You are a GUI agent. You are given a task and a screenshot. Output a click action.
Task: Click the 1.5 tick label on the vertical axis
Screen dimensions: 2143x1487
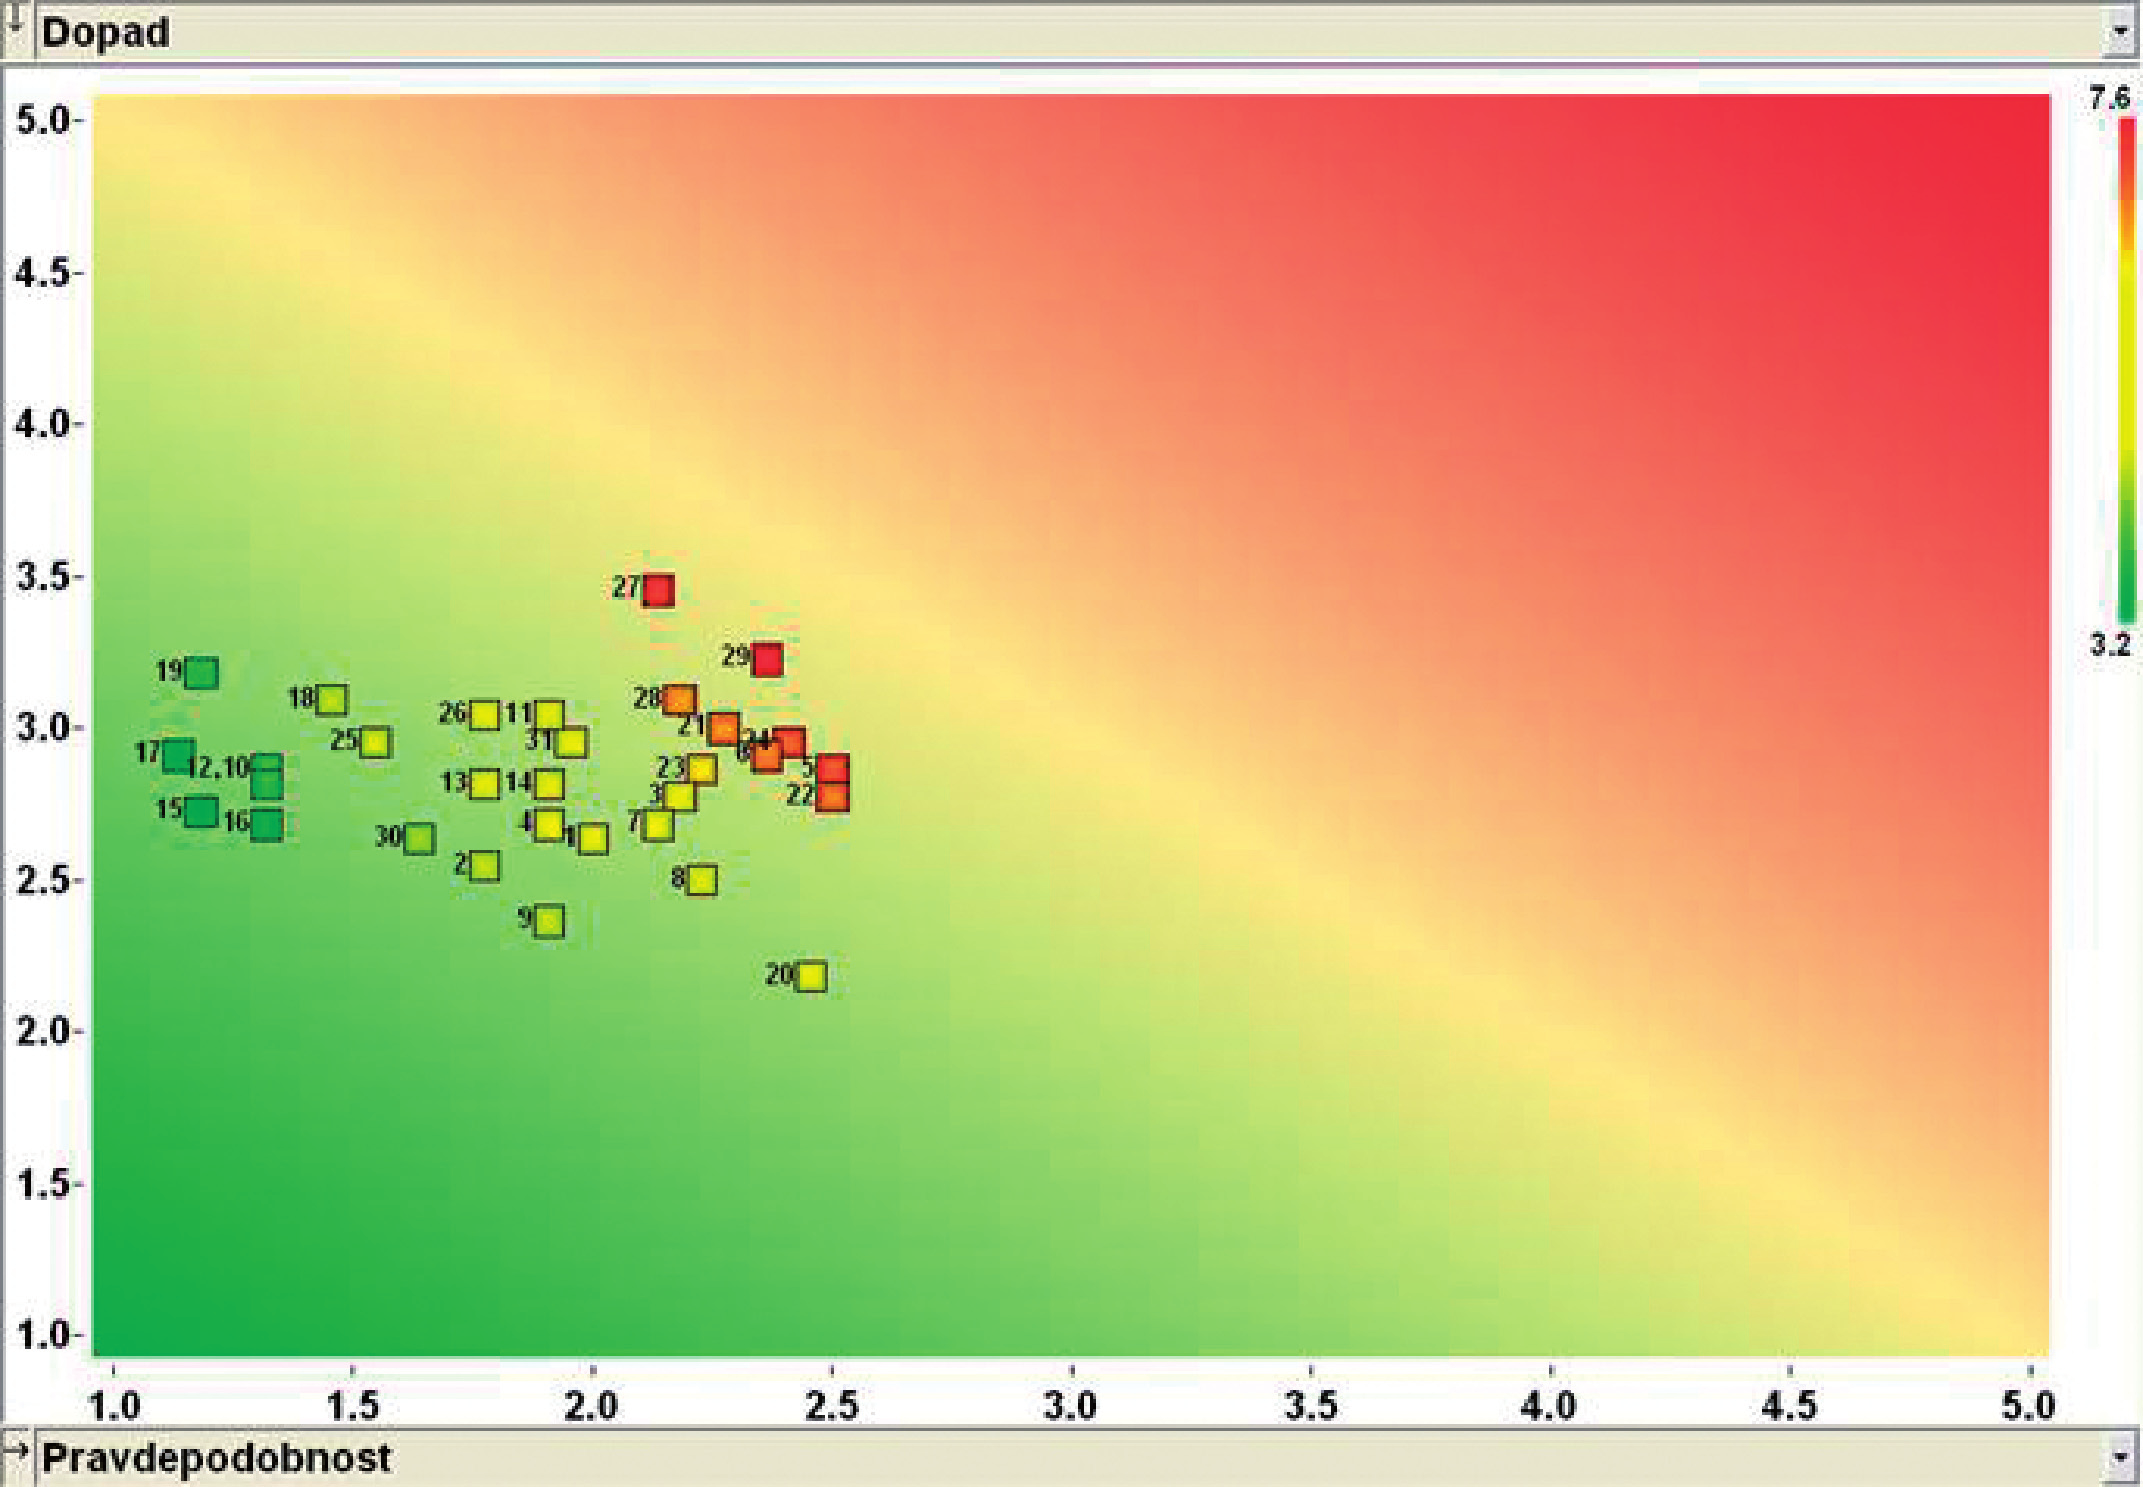[43, 1184]
